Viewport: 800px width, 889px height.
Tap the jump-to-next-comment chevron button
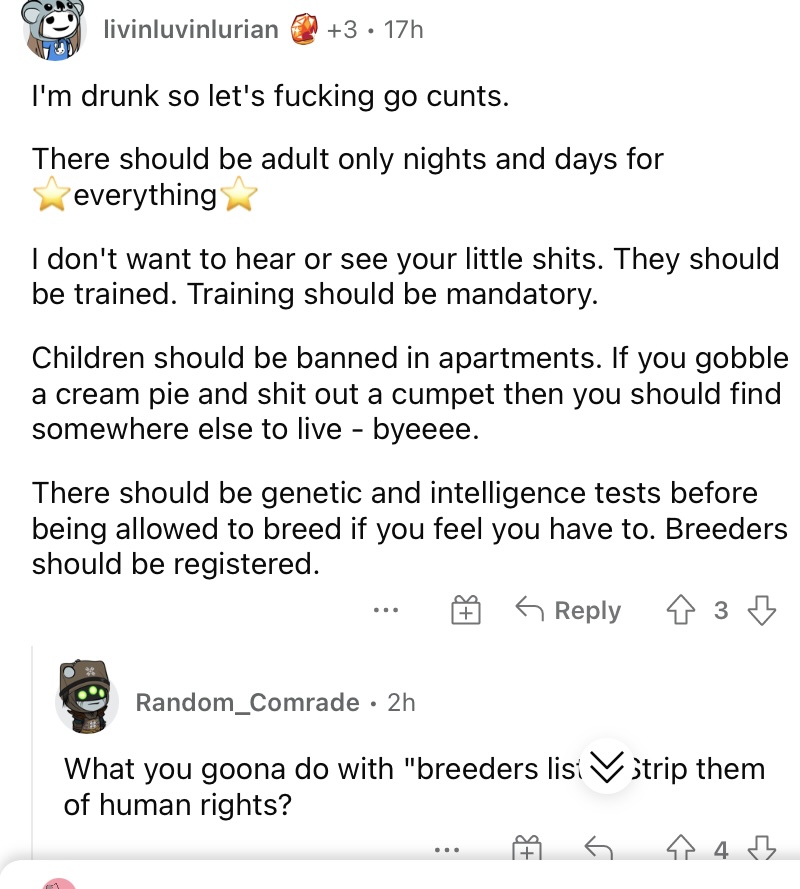pos(607,765)
